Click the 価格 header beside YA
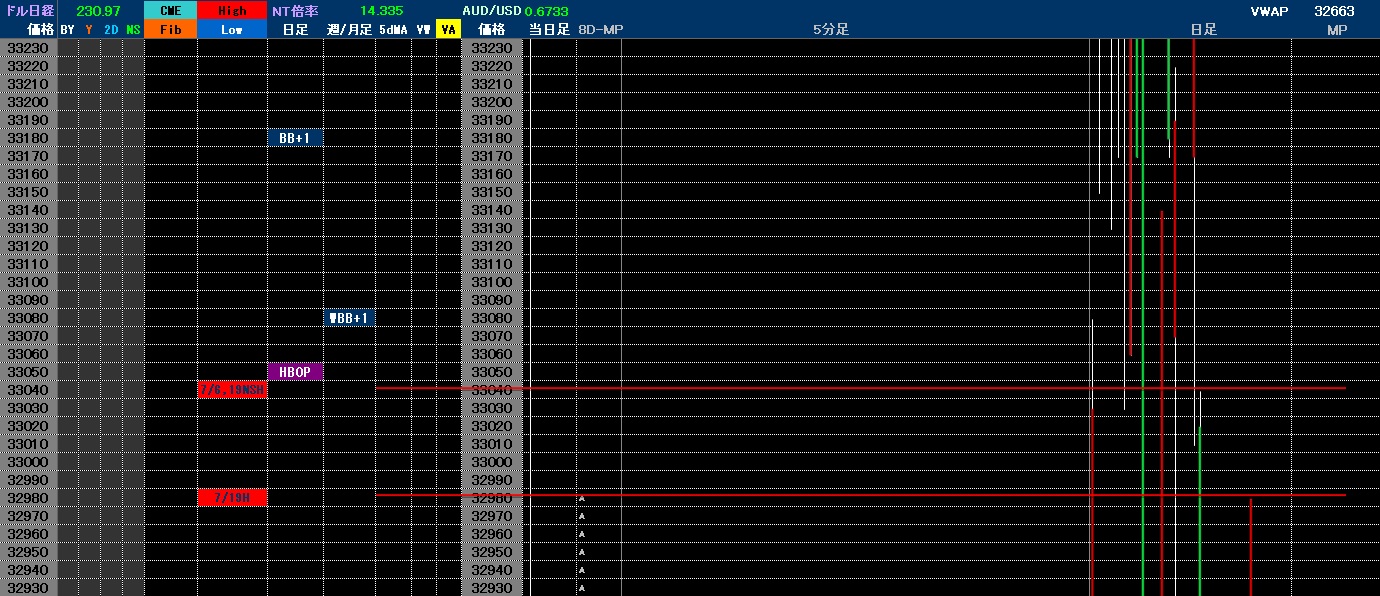The height and width of the screenshot is (596, 1380). point(492,30)
